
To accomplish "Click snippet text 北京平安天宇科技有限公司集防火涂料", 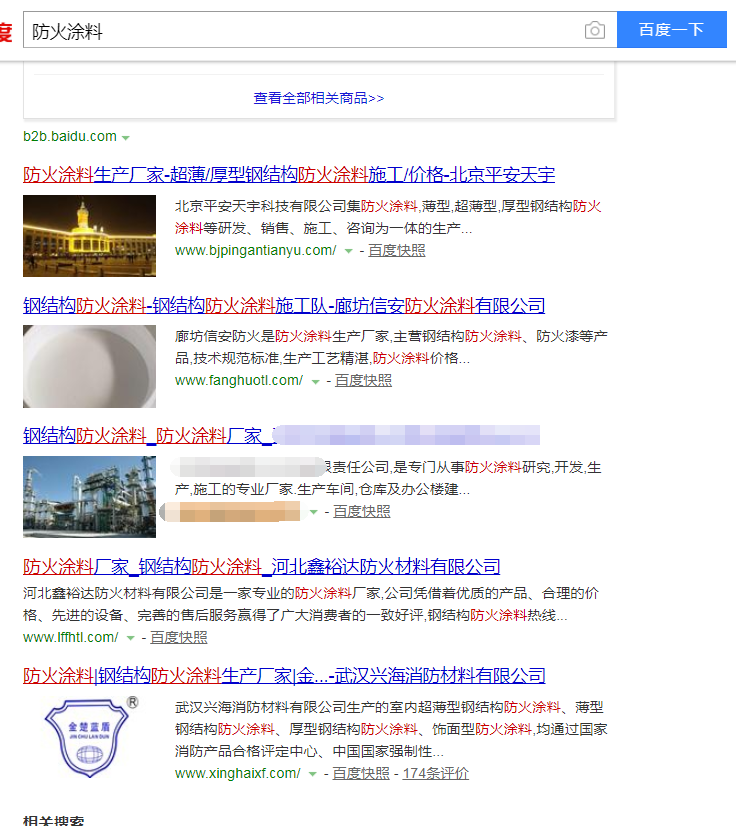I will coord(296,206).
